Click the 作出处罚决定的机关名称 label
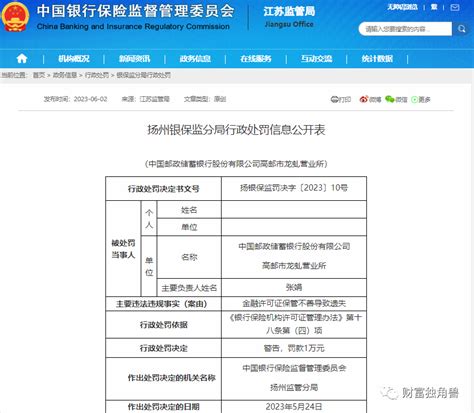The image size is (474, 413). coord(172,378)
